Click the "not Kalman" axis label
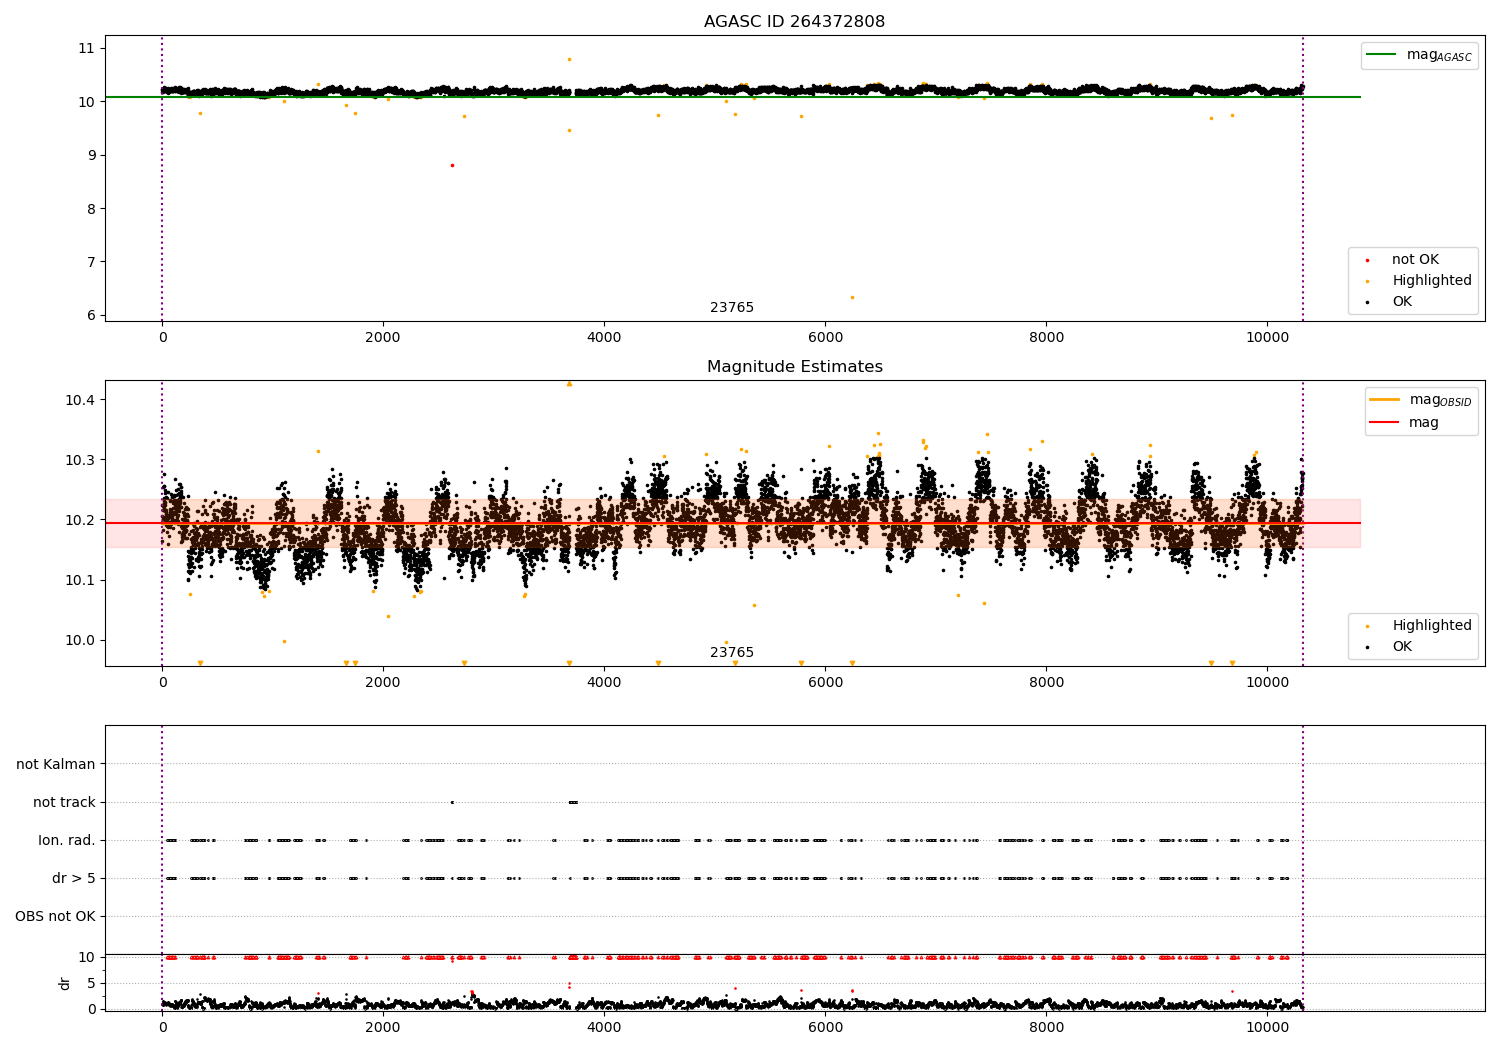 (x=56, y=765)
